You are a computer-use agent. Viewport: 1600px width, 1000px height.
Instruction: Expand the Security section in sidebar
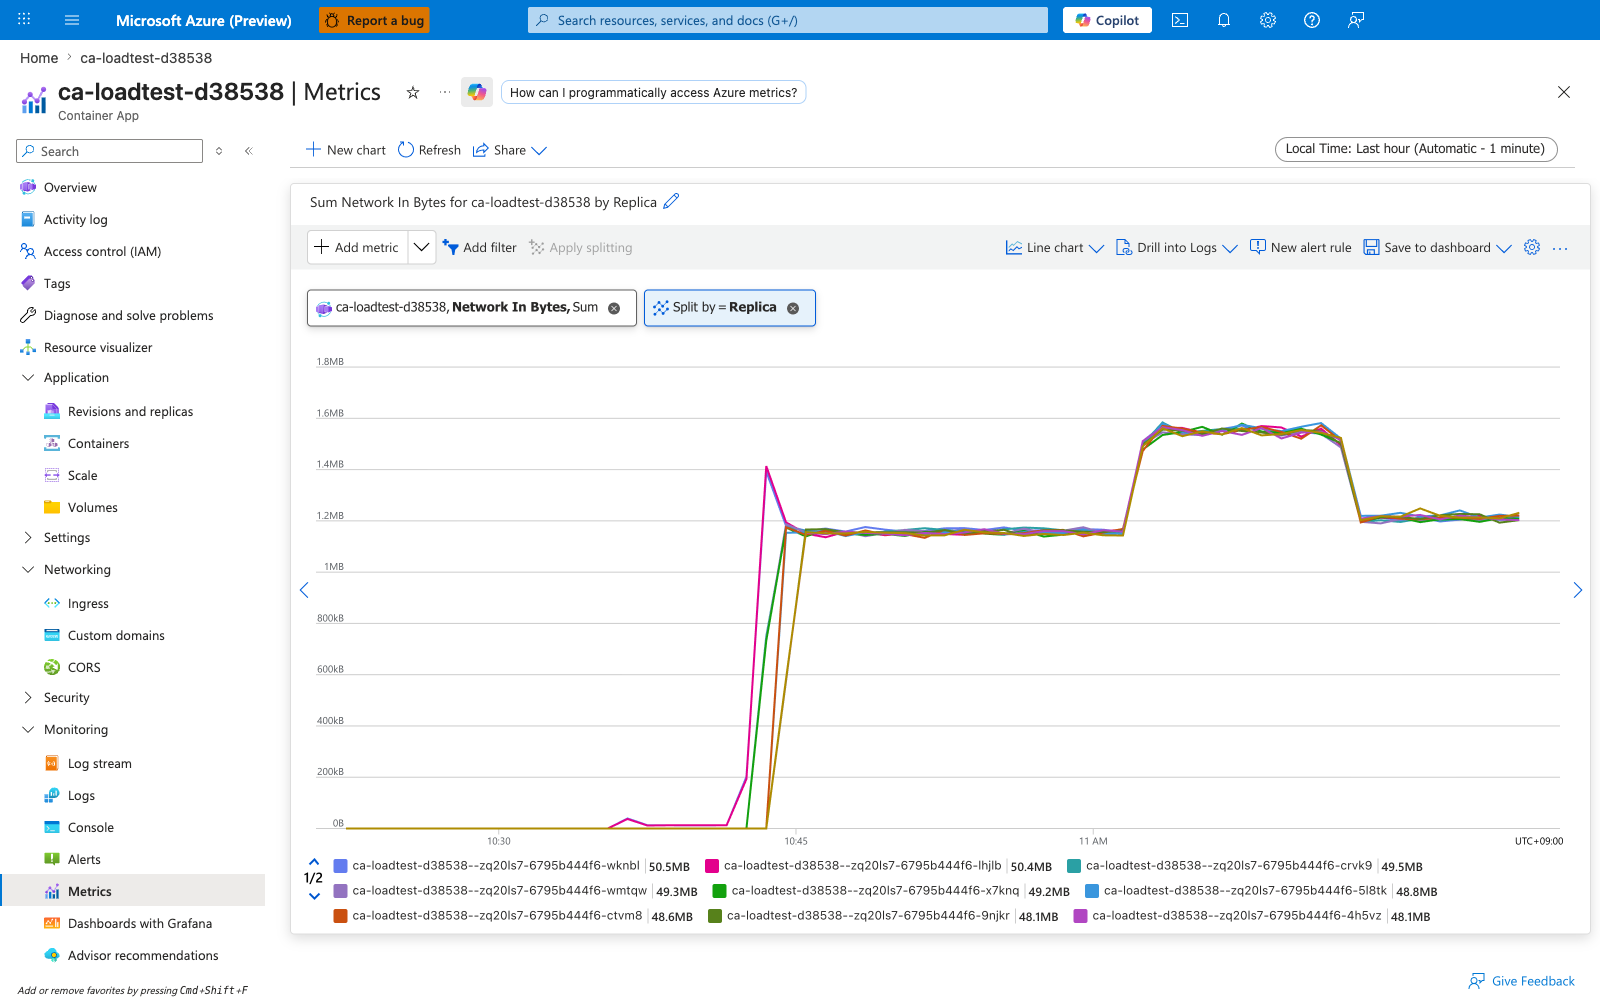click(x=28, y=698)
